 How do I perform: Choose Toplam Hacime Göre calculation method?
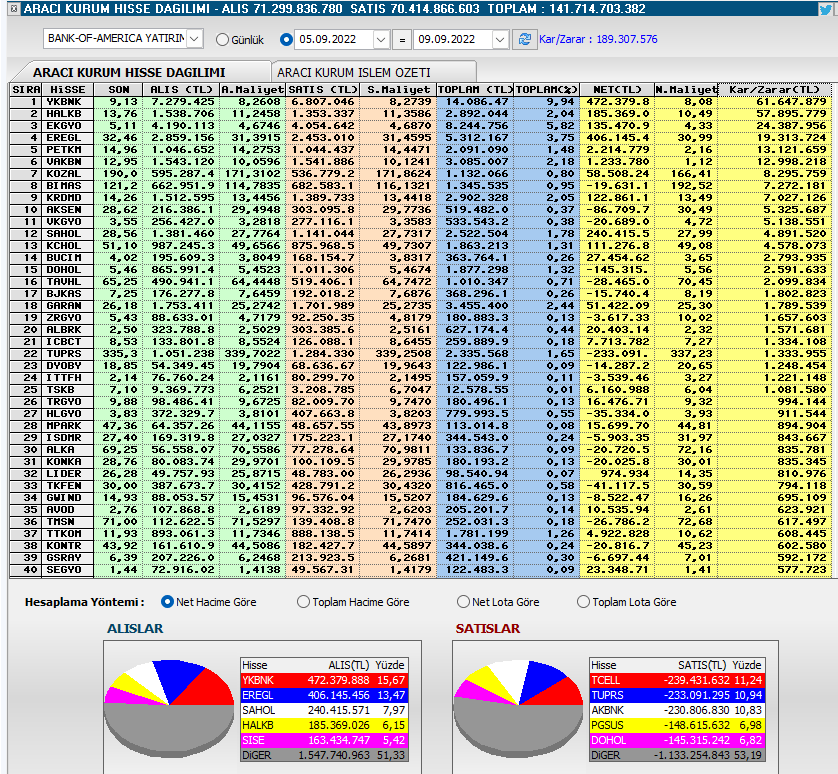click(x=303, y=602)
